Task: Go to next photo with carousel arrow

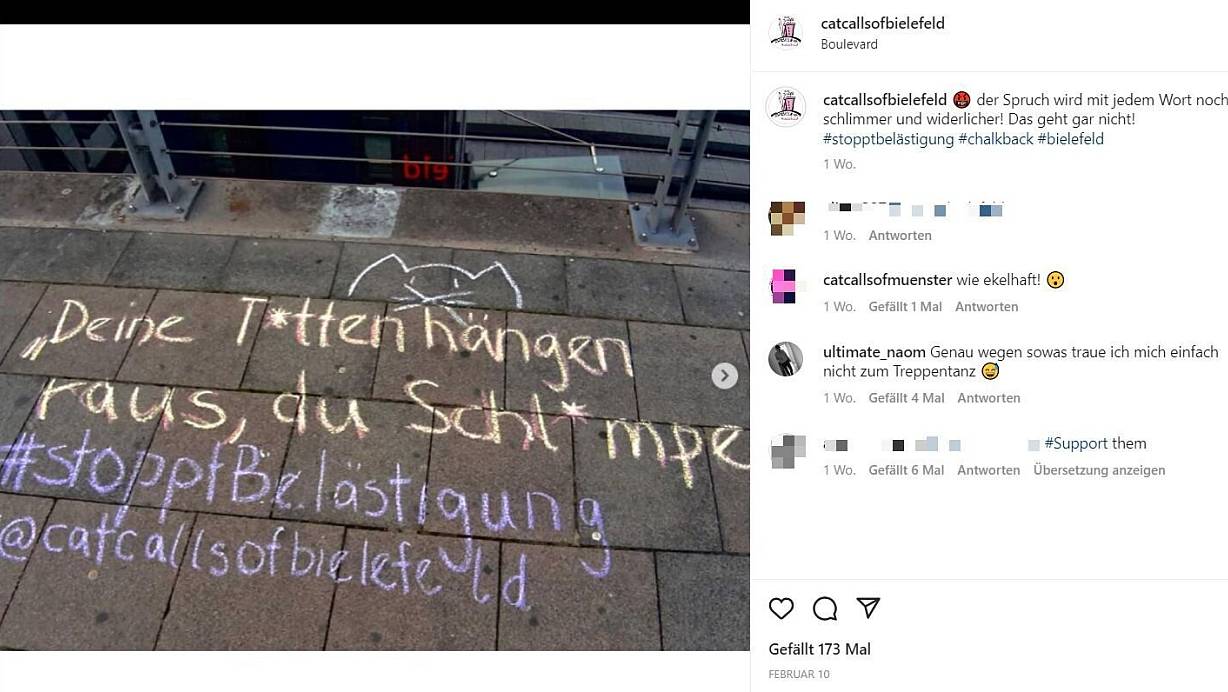Action: pyautogui.click(x=724, y=376)
